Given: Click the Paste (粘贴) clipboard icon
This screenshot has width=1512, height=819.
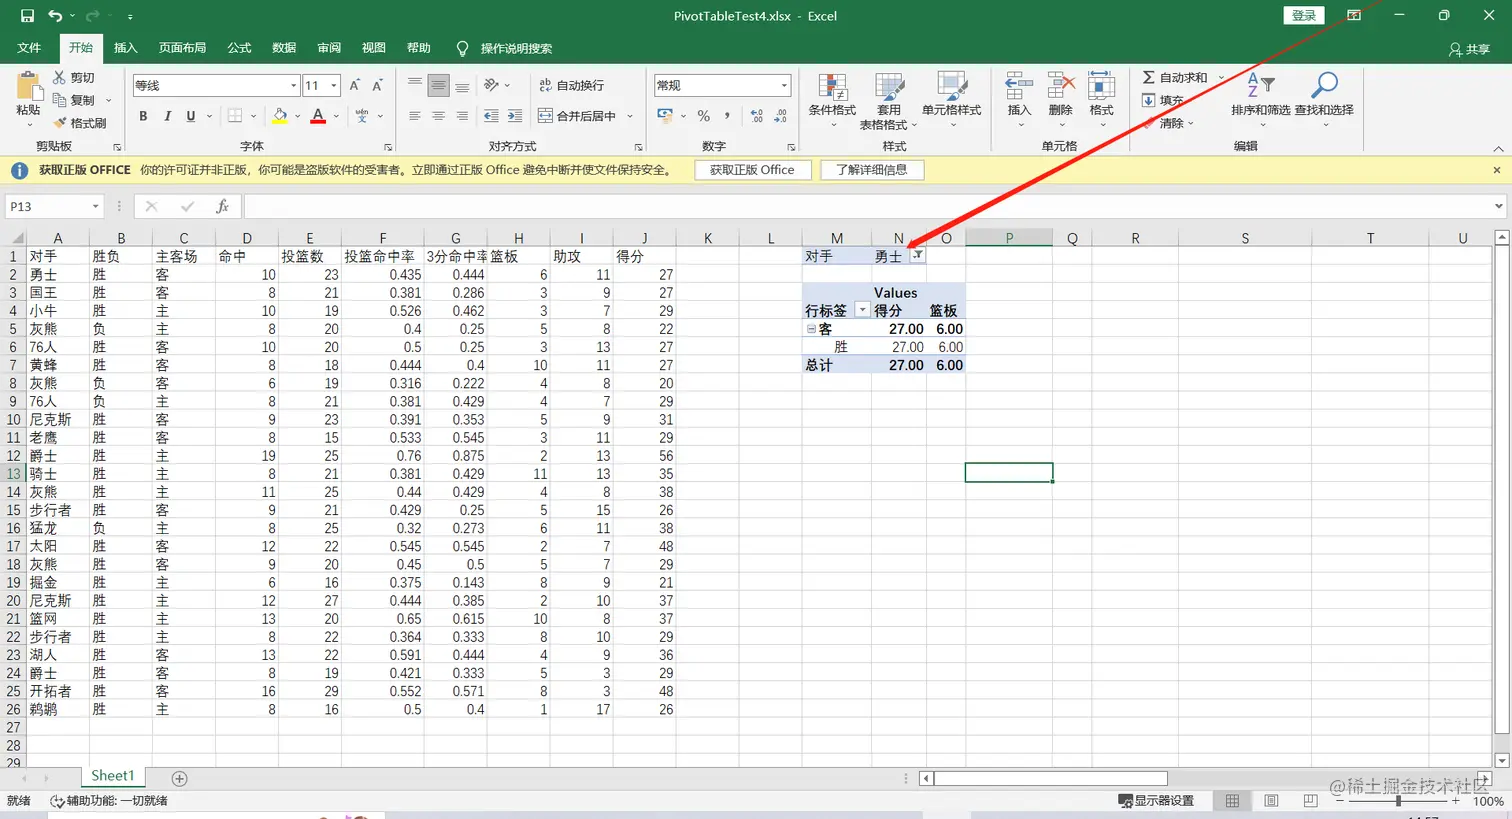Looking at the screenshot, I should click(x=28, y=86).
